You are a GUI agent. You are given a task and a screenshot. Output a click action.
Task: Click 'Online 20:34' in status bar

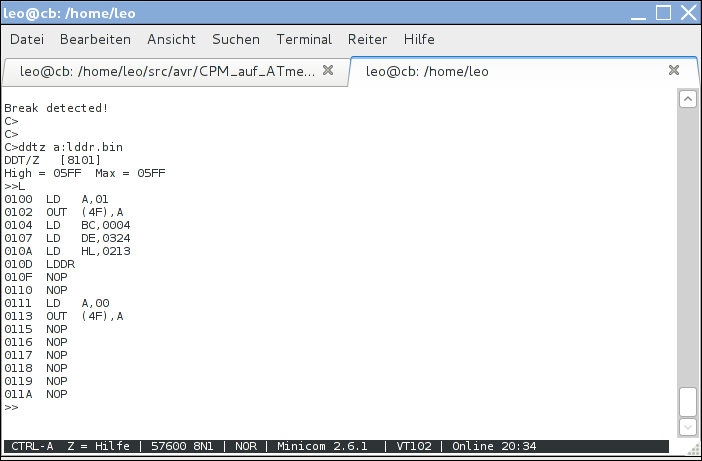point(494,446)
